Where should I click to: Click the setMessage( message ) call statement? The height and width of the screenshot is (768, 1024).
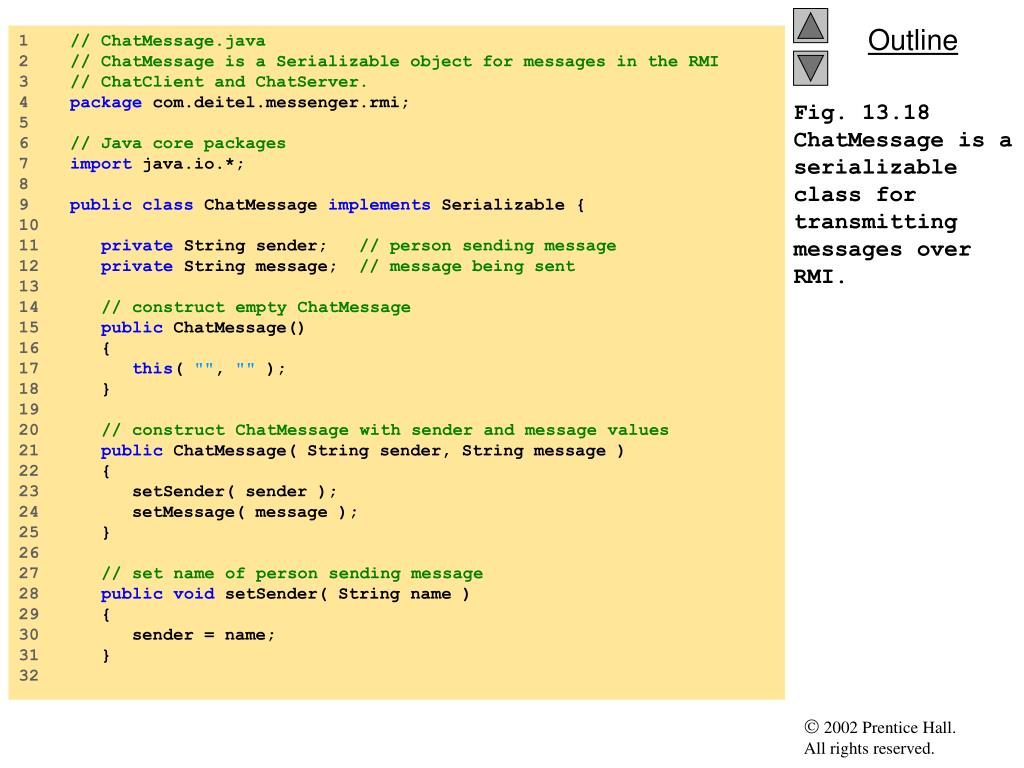coord(244,512)
